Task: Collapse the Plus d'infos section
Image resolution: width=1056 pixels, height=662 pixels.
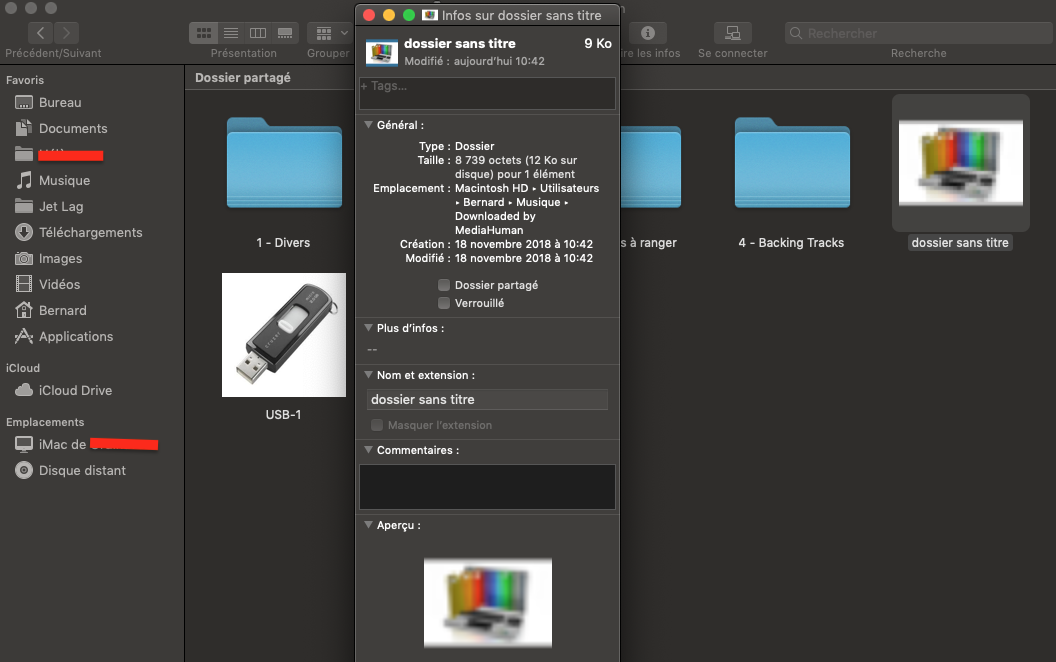Action: [368, 328]
